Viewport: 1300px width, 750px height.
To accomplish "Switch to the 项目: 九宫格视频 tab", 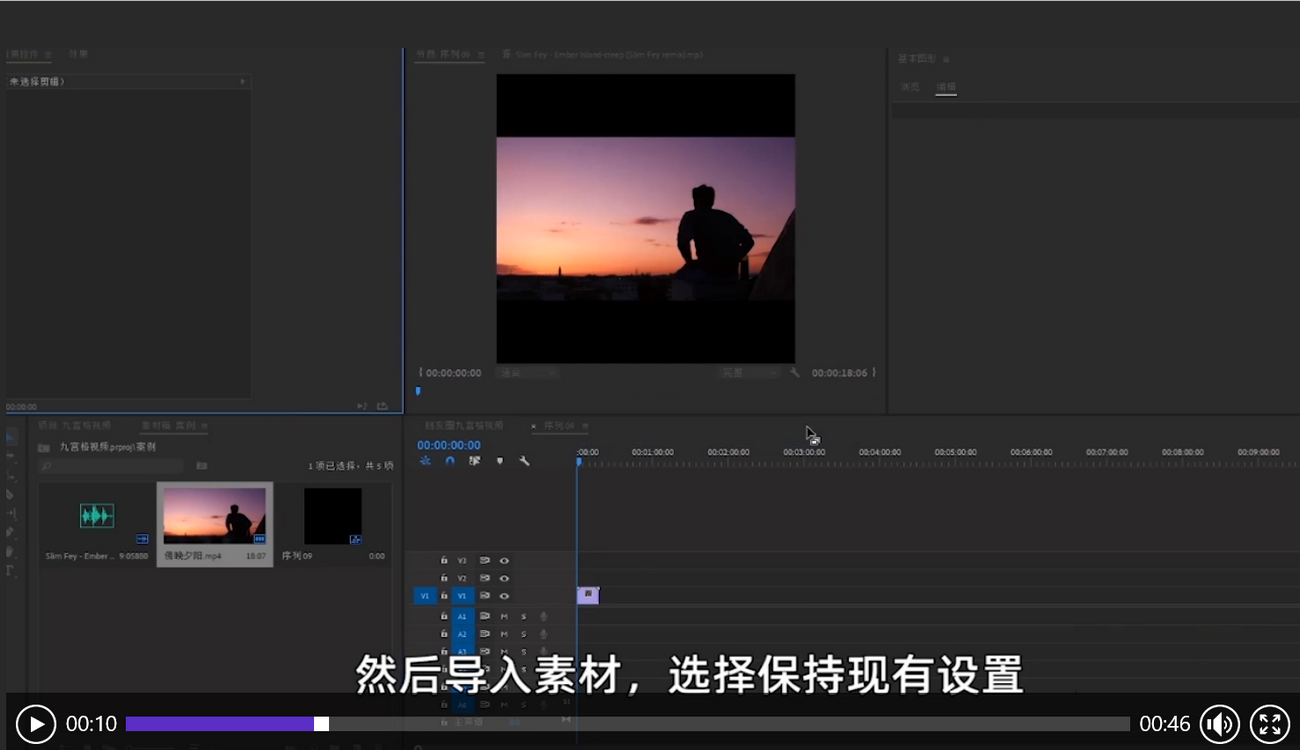I will (75, 426).
